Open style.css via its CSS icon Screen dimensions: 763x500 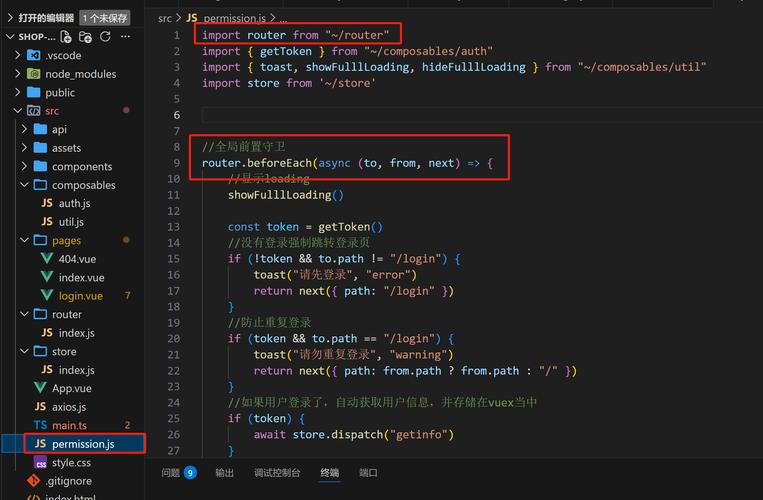coord(40,463)
